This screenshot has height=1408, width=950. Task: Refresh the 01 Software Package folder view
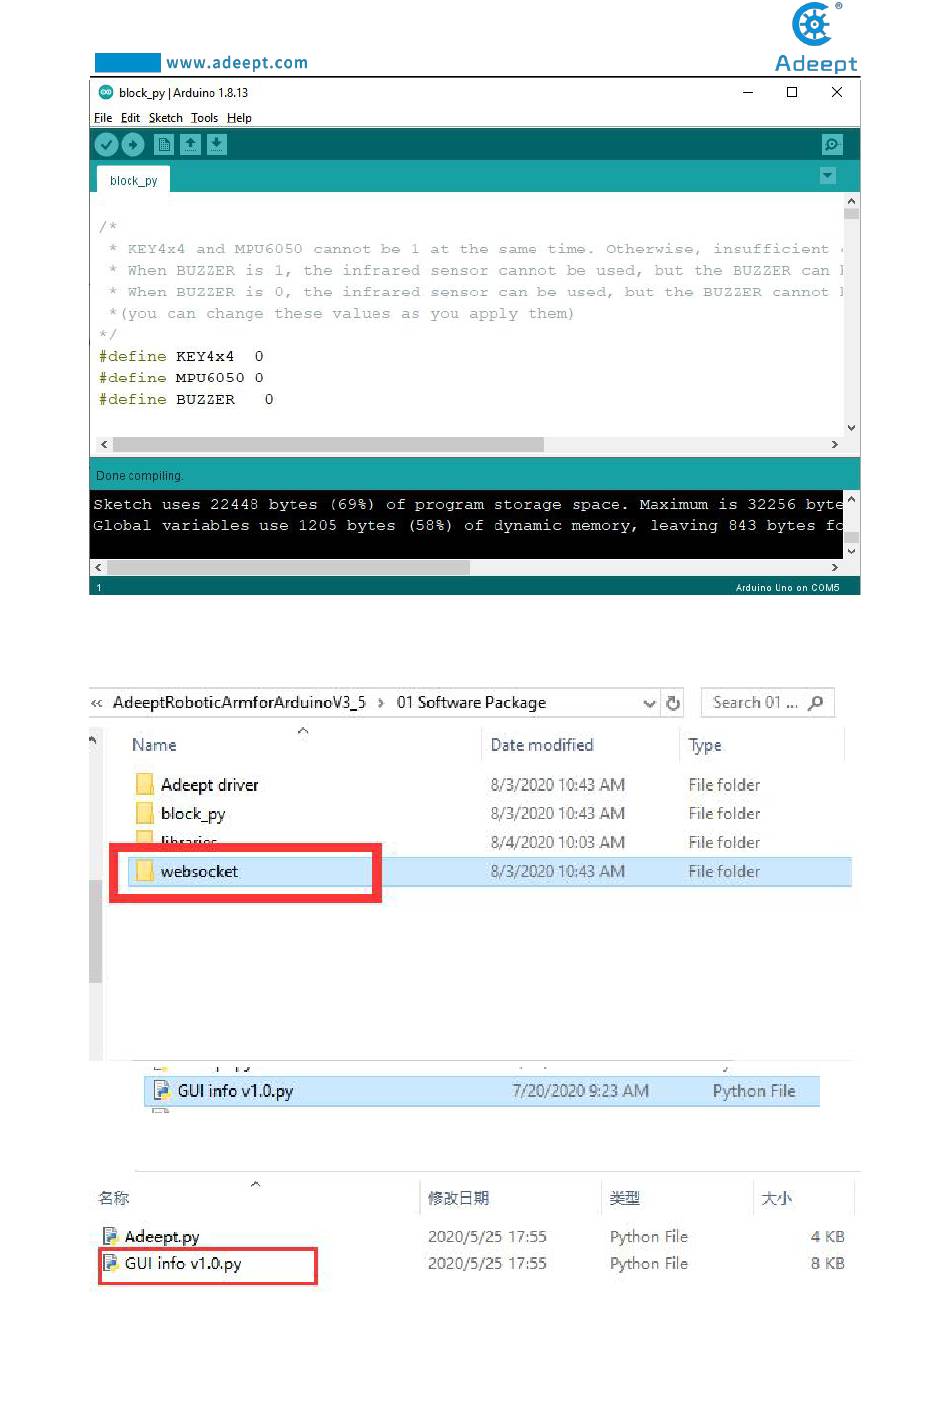point(673,703)
